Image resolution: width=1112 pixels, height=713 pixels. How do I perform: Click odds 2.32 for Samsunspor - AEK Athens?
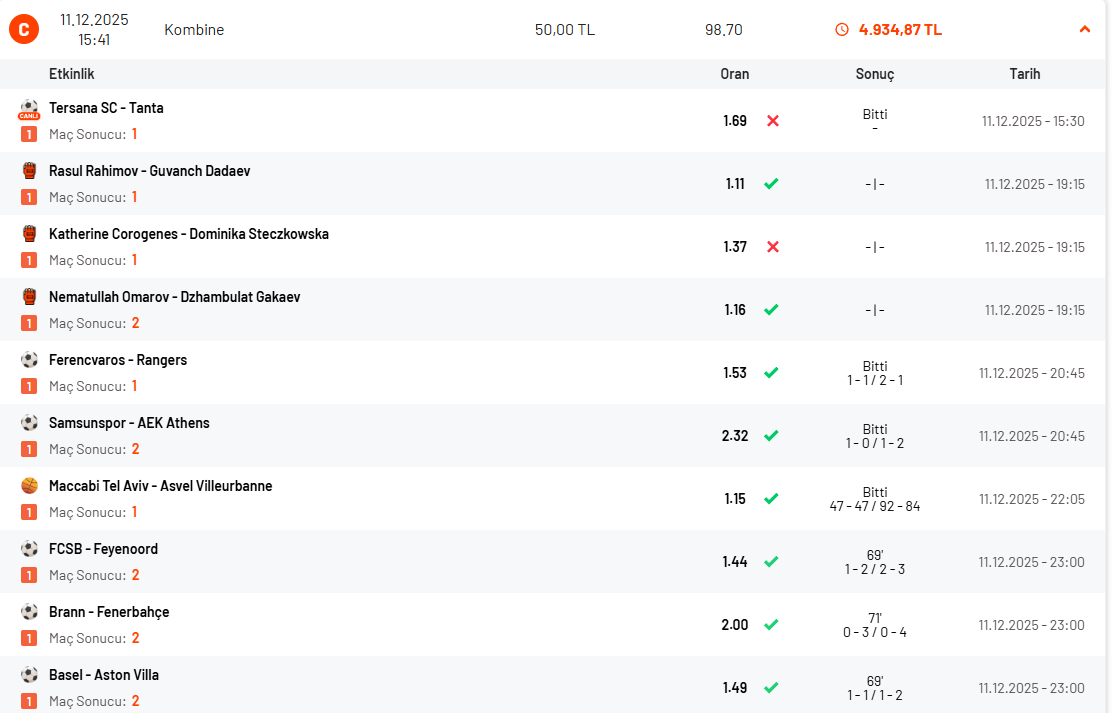tap(735, 436)
